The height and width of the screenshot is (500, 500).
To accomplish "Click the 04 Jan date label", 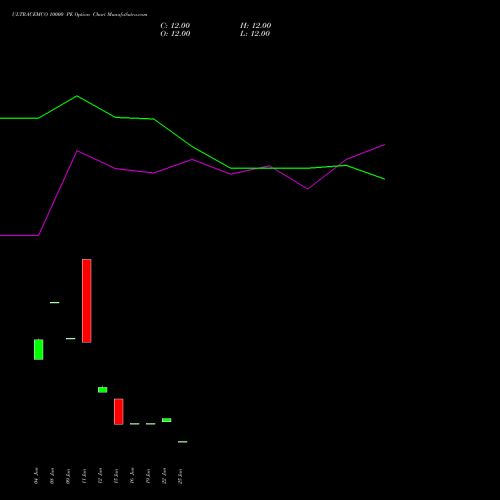I will [36, 476].
